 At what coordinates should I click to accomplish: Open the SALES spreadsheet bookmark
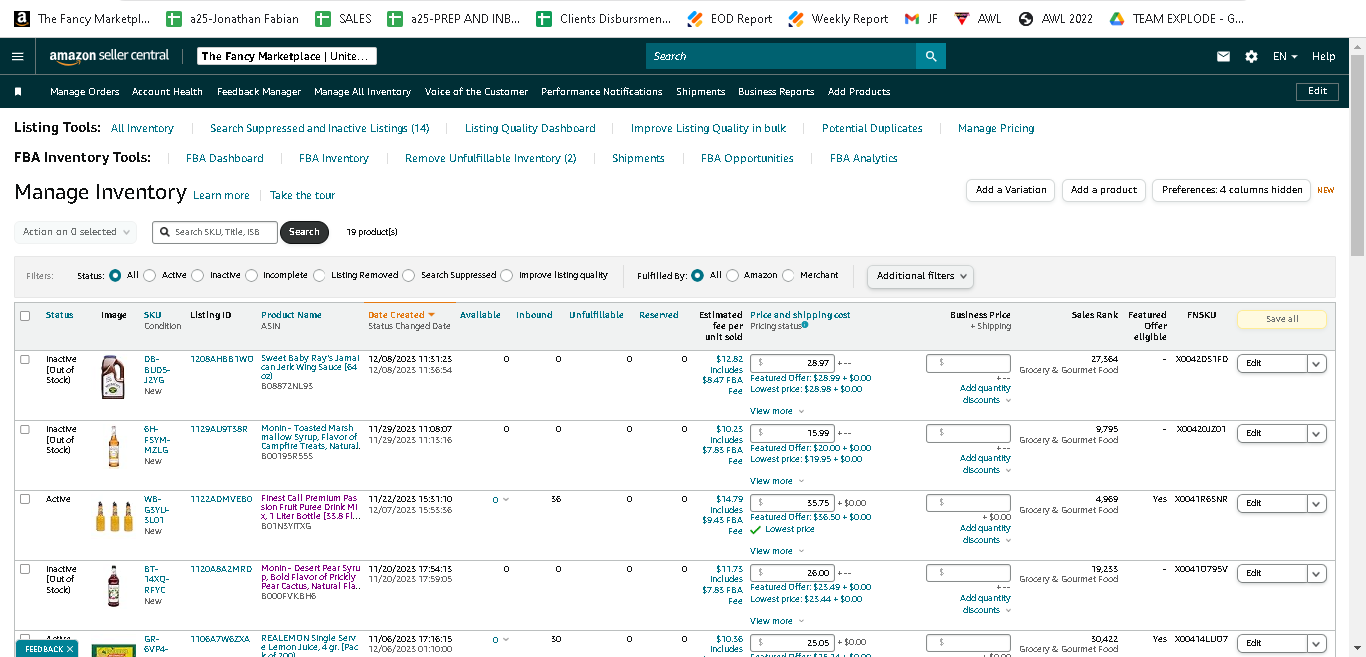click(x=343, y=18)
